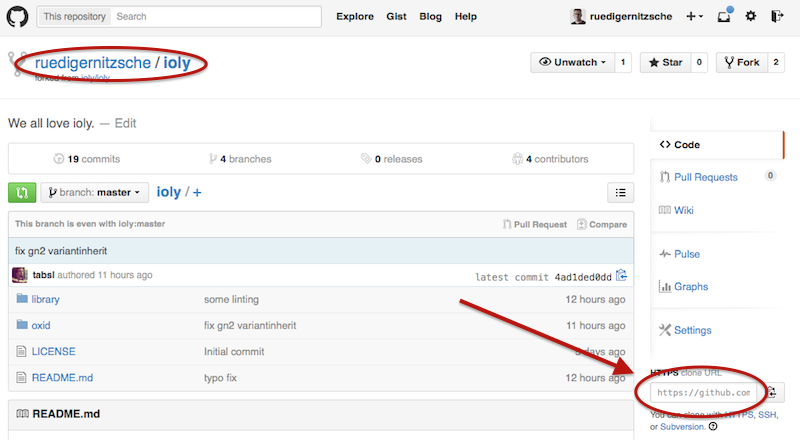The image size is (800, 440).
Task: Open account settings gear icon
Action: pyautogui.click(x=751, y=16)
